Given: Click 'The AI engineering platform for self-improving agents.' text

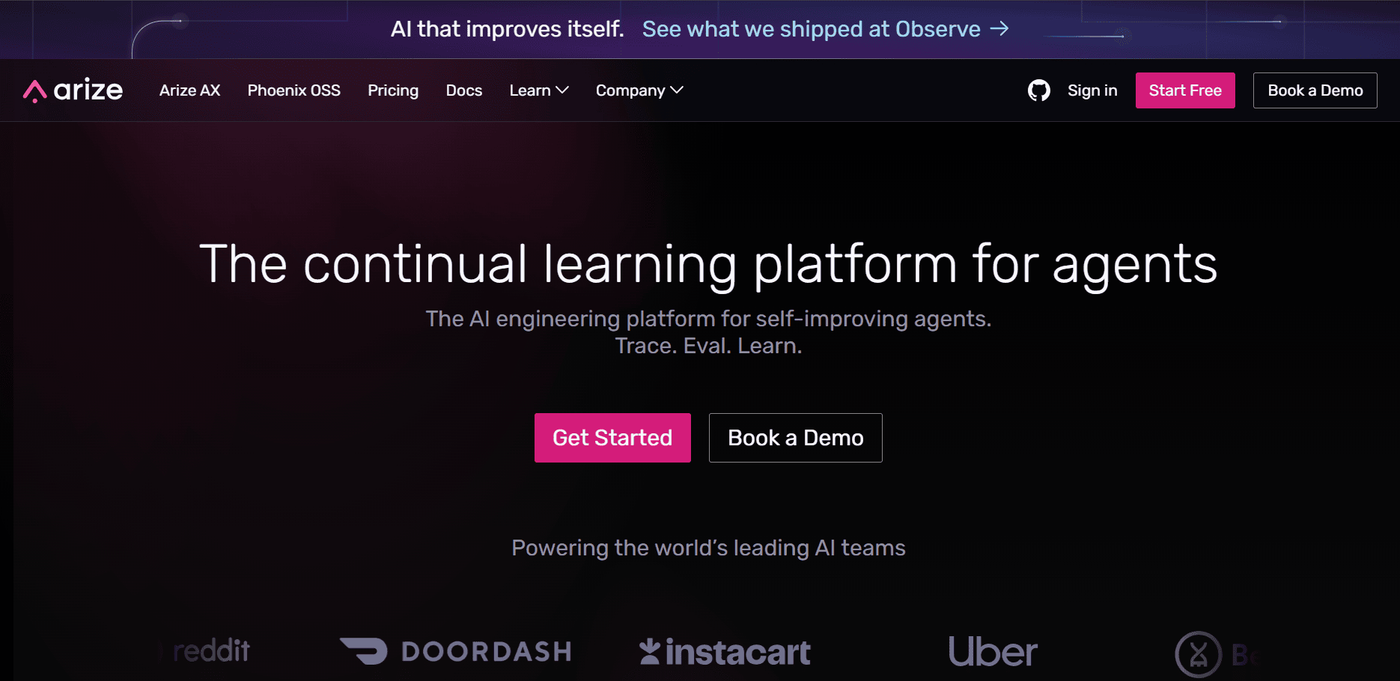Looking at the screenshot, I should click(708, 319).
